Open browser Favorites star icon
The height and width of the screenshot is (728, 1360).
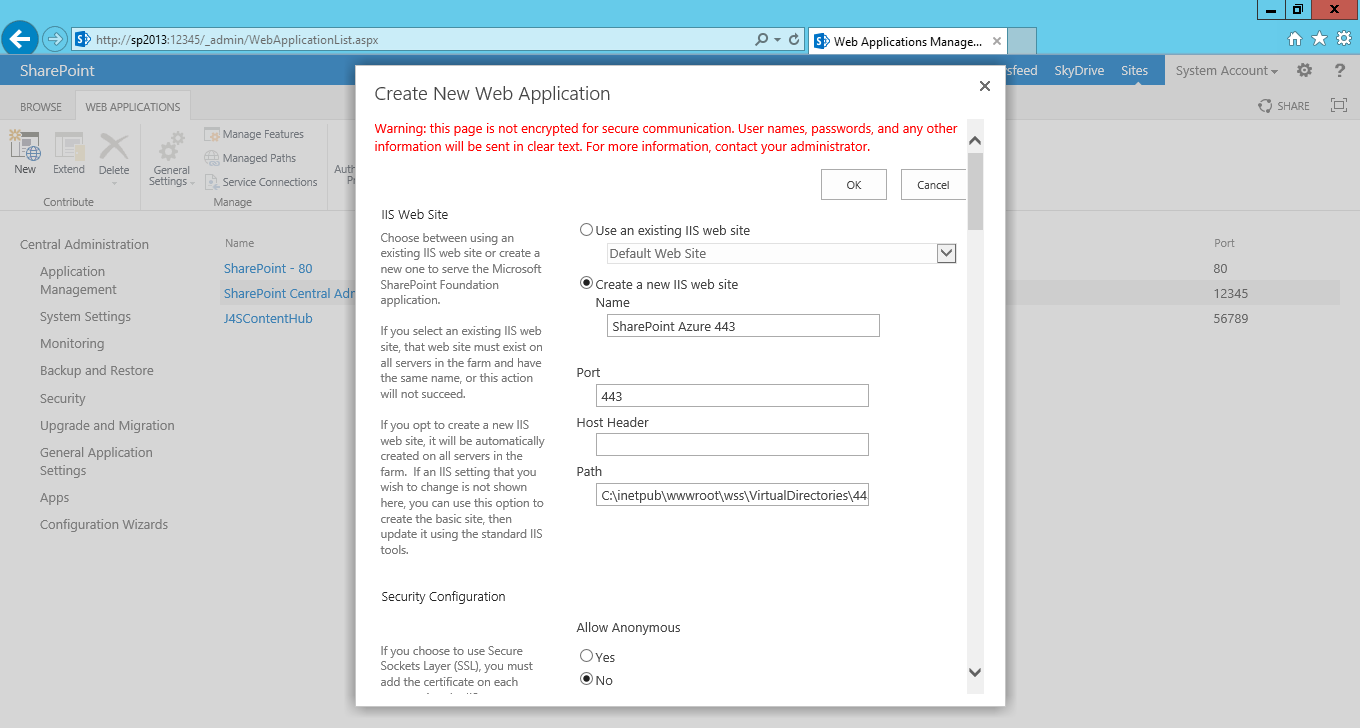coord(1319,39)
